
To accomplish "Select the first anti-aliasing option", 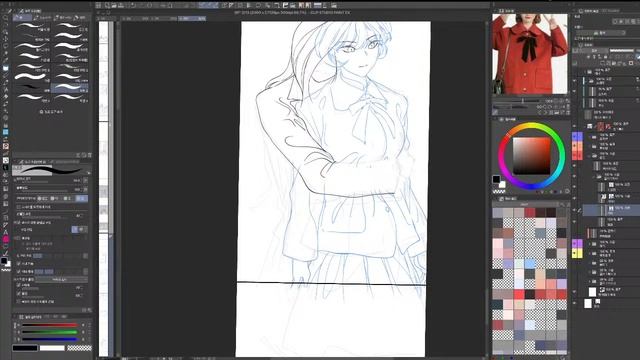I will pos(42,198).
